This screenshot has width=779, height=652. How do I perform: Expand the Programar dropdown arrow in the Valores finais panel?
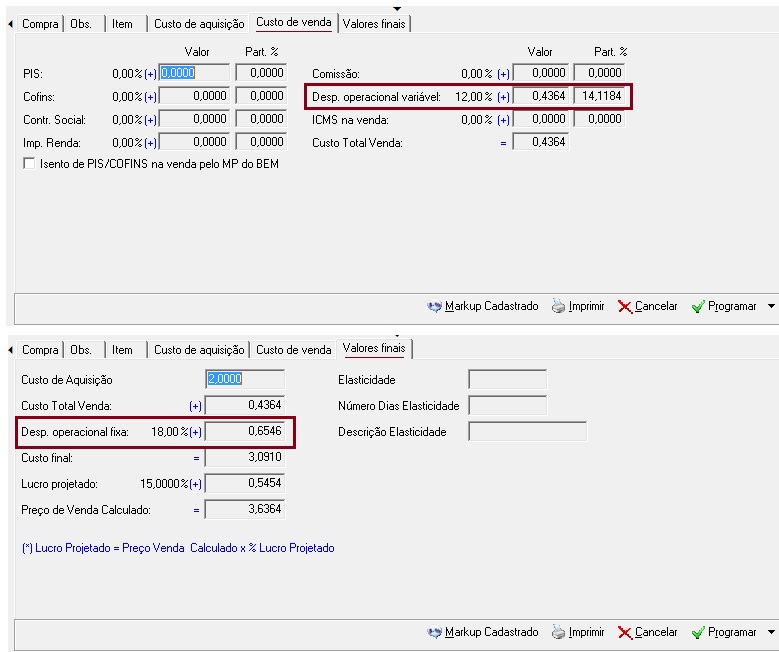click(x=771, y=632)
